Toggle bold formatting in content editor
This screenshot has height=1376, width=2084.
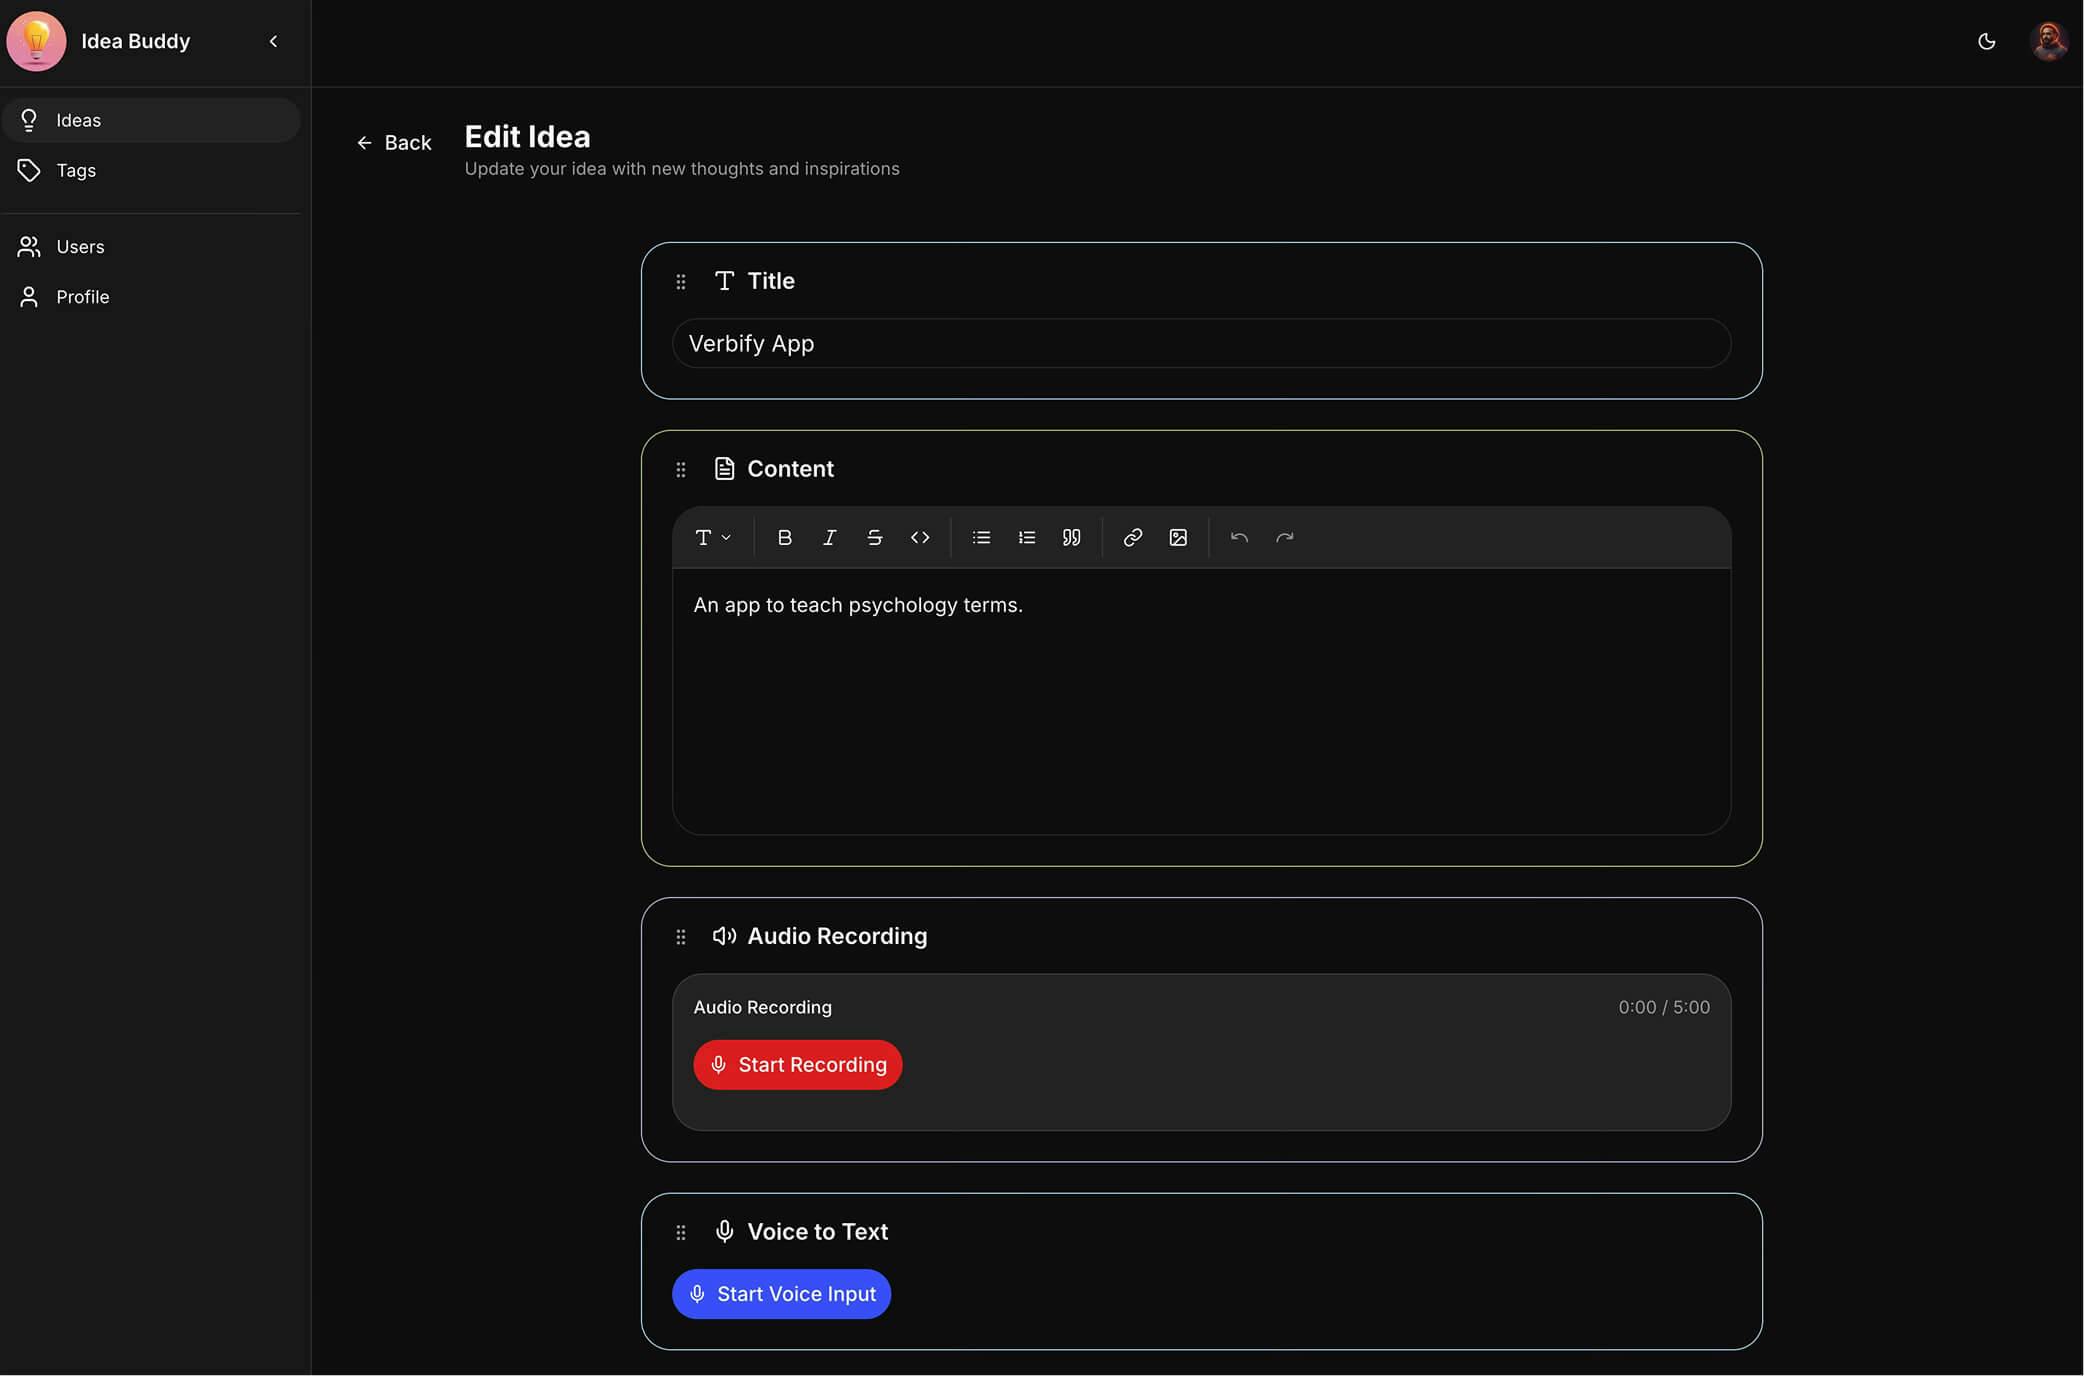[x=784, y=538]
